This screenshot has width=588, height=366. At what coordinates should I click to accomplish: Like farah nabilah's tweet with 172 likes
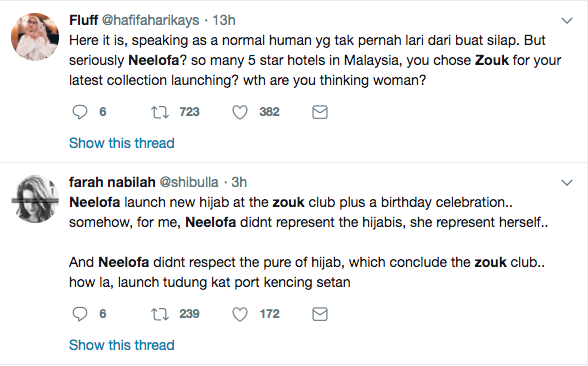240,314
